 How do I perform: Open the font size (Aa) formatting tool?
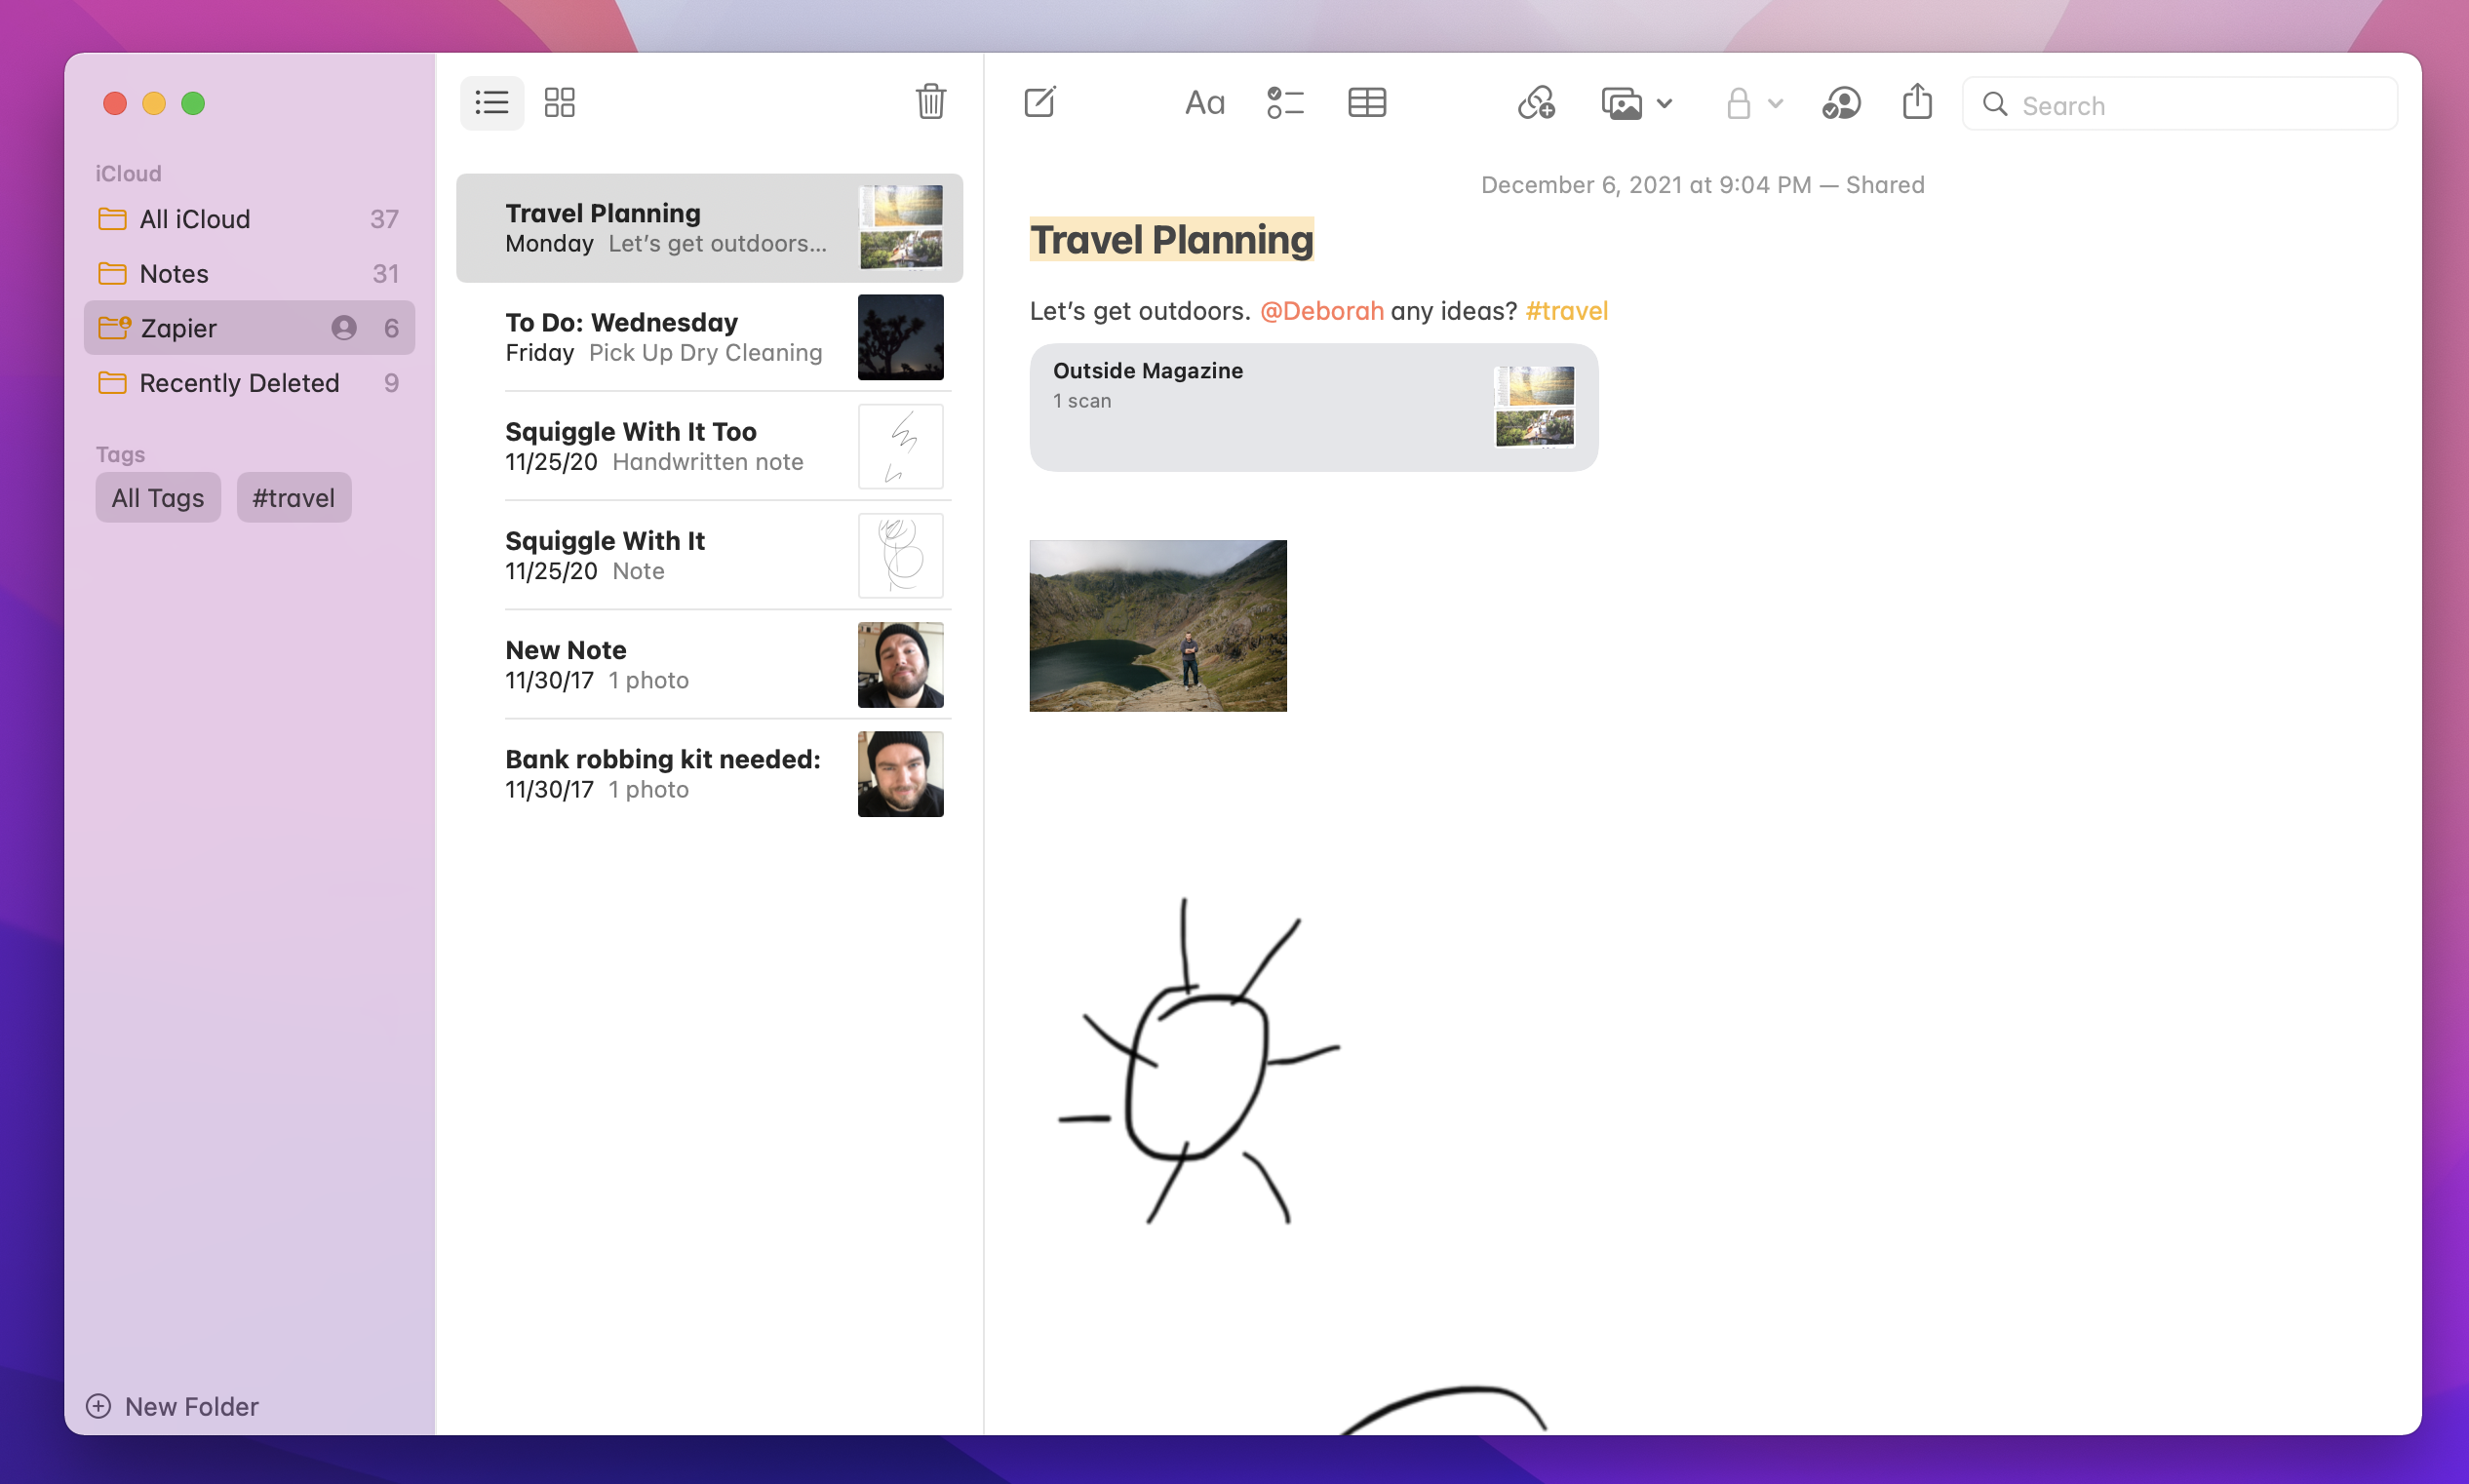click(x=1204, y=104)
